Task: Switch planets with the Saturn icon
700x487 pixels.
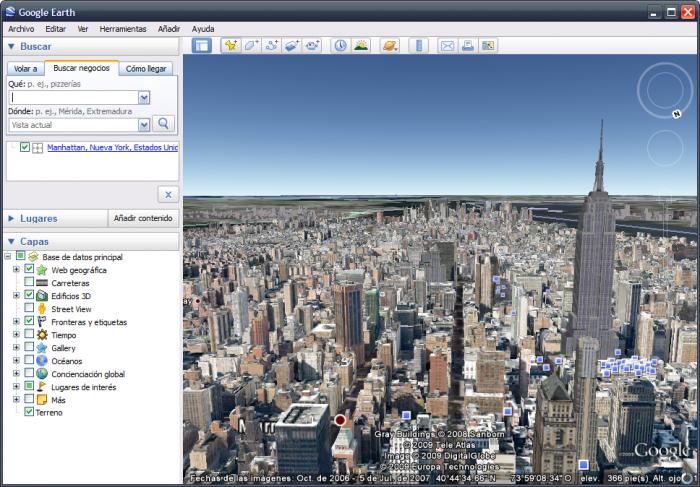Action: [390, 46]
